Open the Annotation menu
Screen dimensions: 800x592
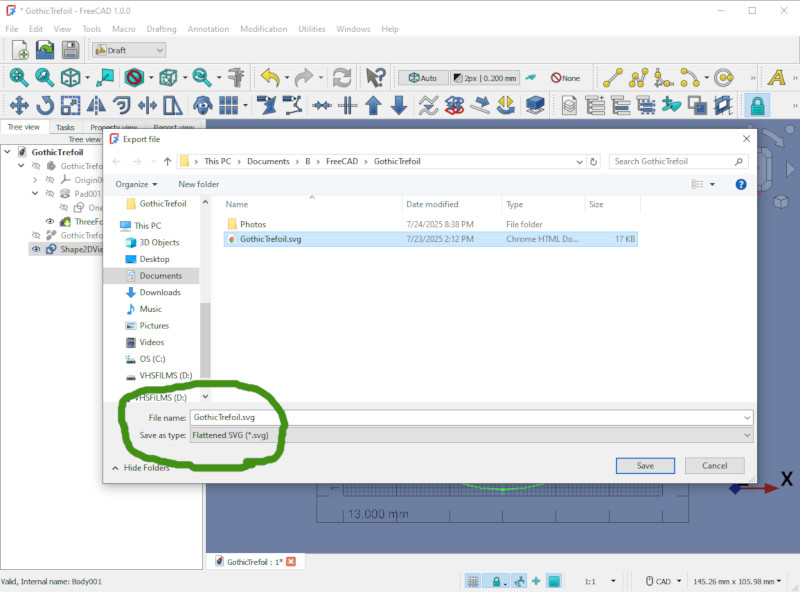(x=208, y=29)
